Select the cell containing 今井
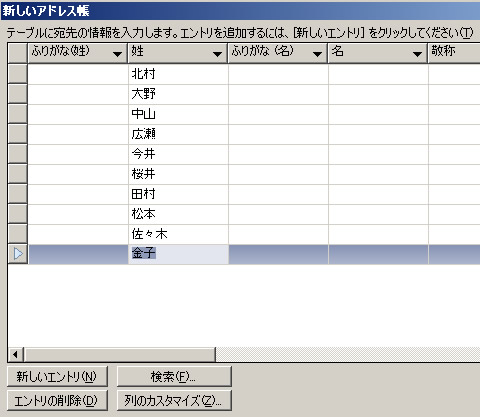480x417 pixels. click(178, 154)
